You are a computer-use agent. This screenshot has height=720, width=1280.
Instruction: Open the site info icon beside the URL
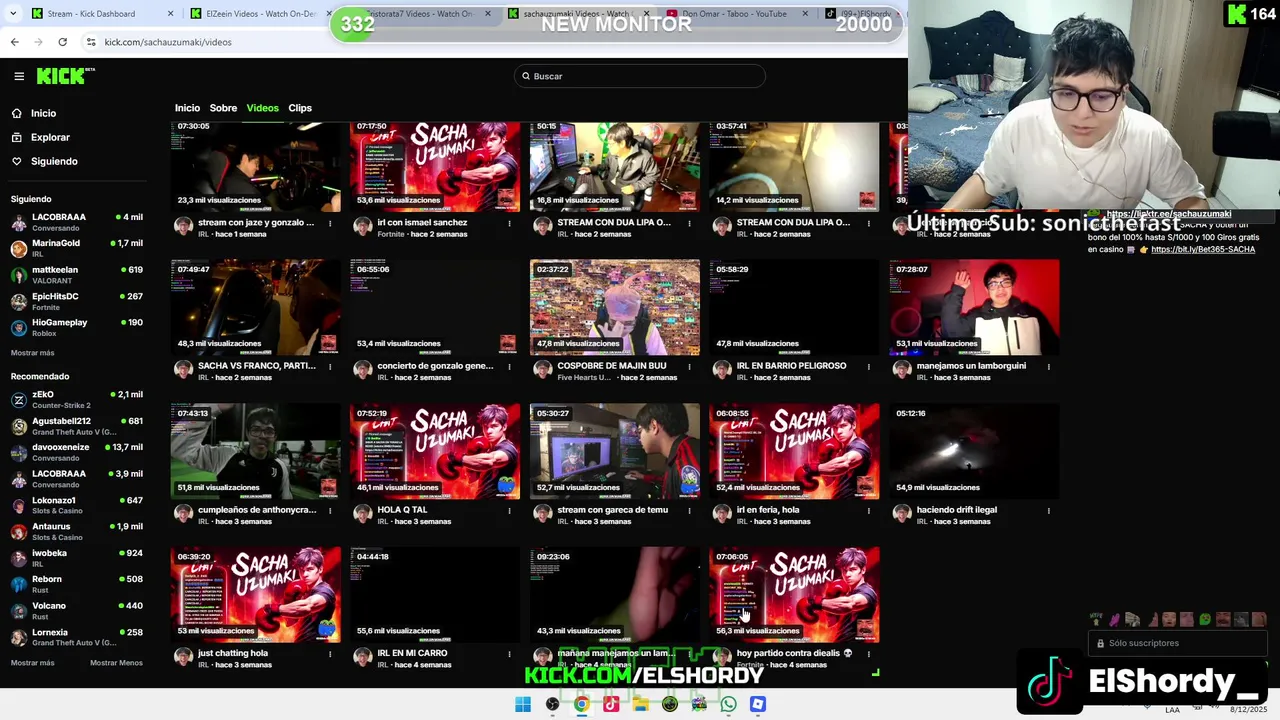click(x=91, y=42)
